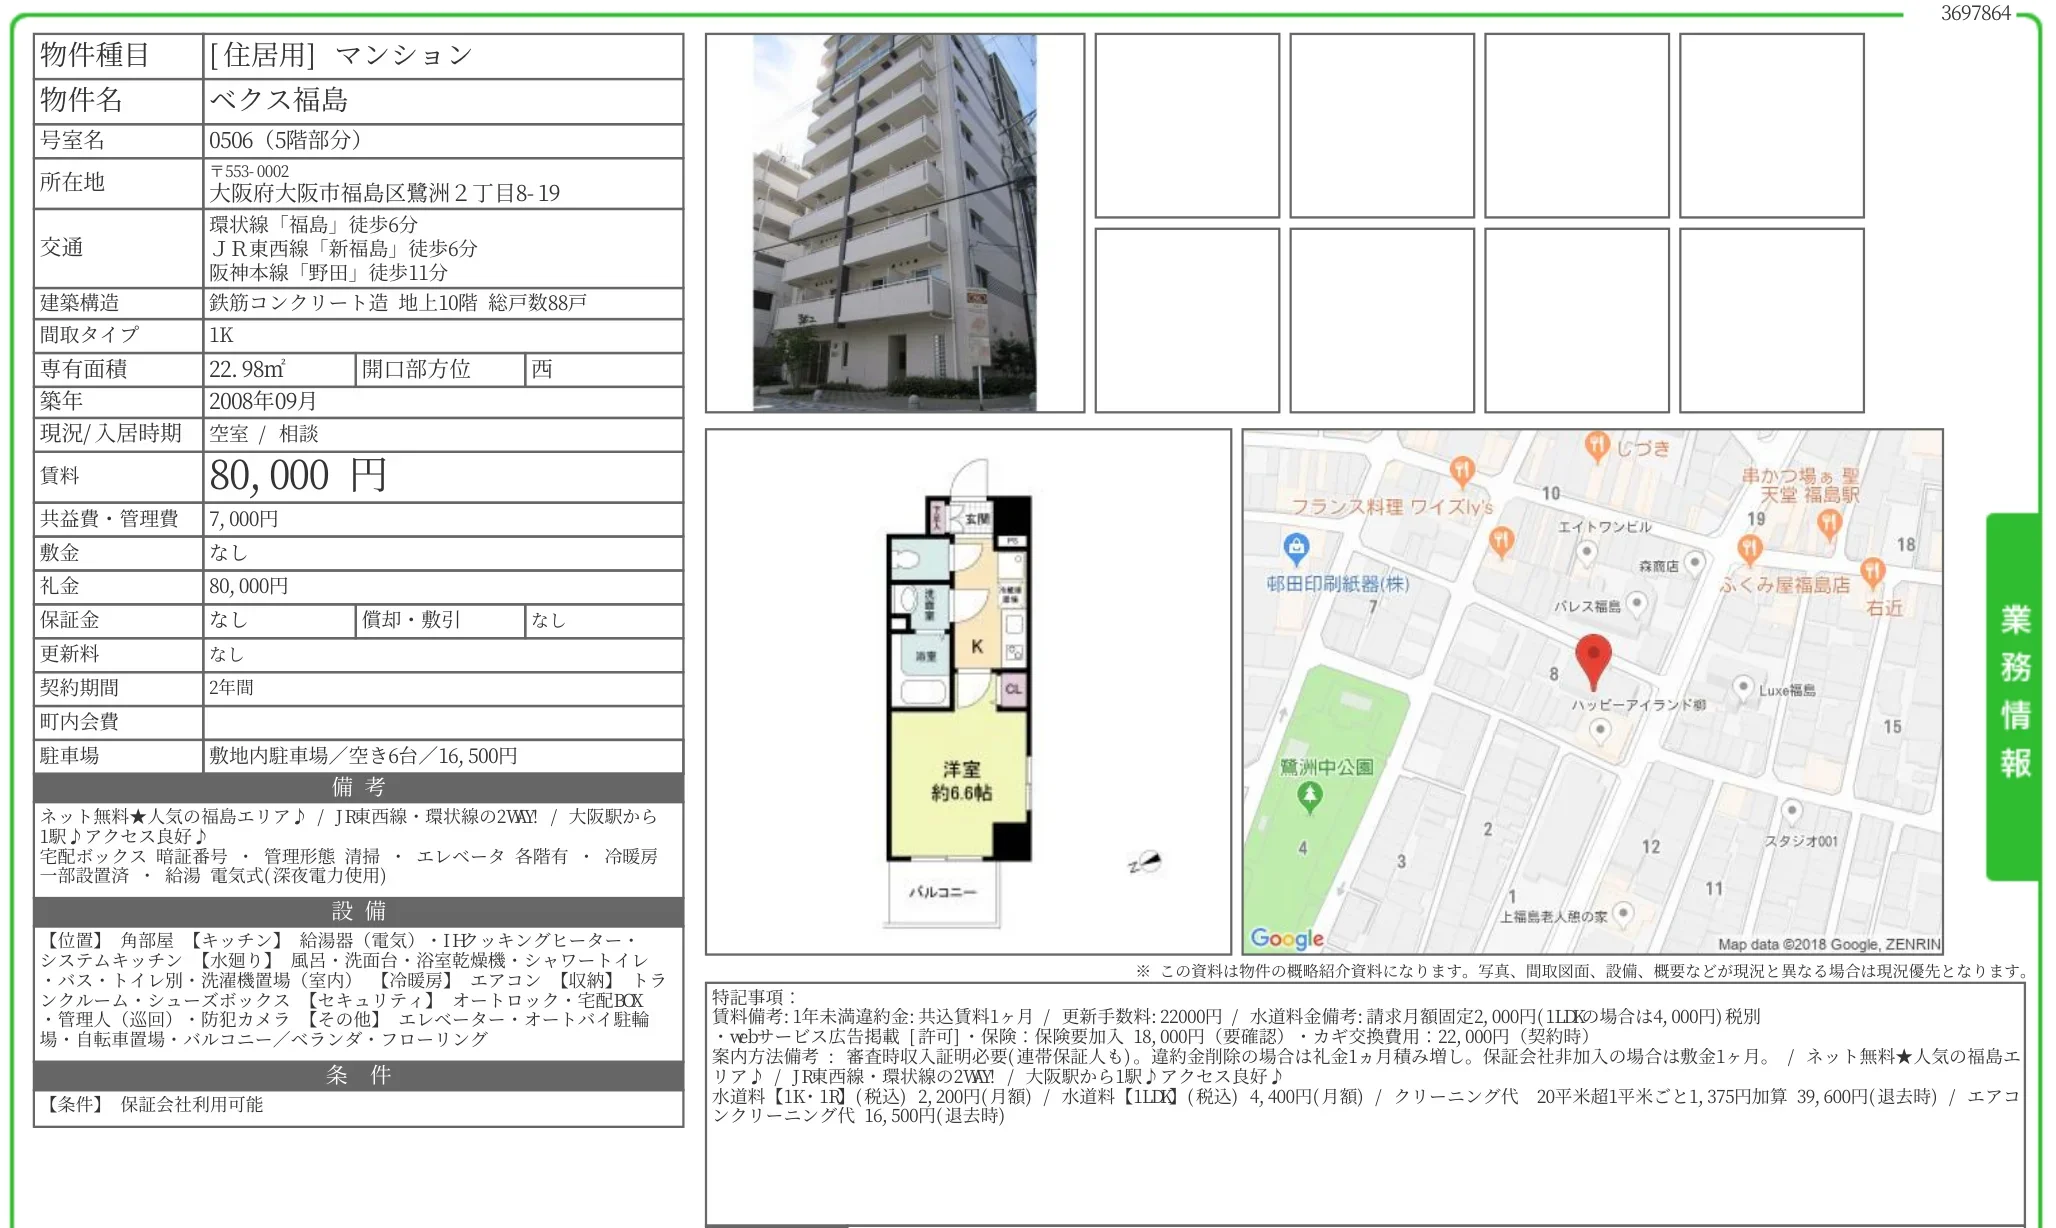Click the building exterior photo
Viewport: 2056px width, 1228px height.
[895, 220]
